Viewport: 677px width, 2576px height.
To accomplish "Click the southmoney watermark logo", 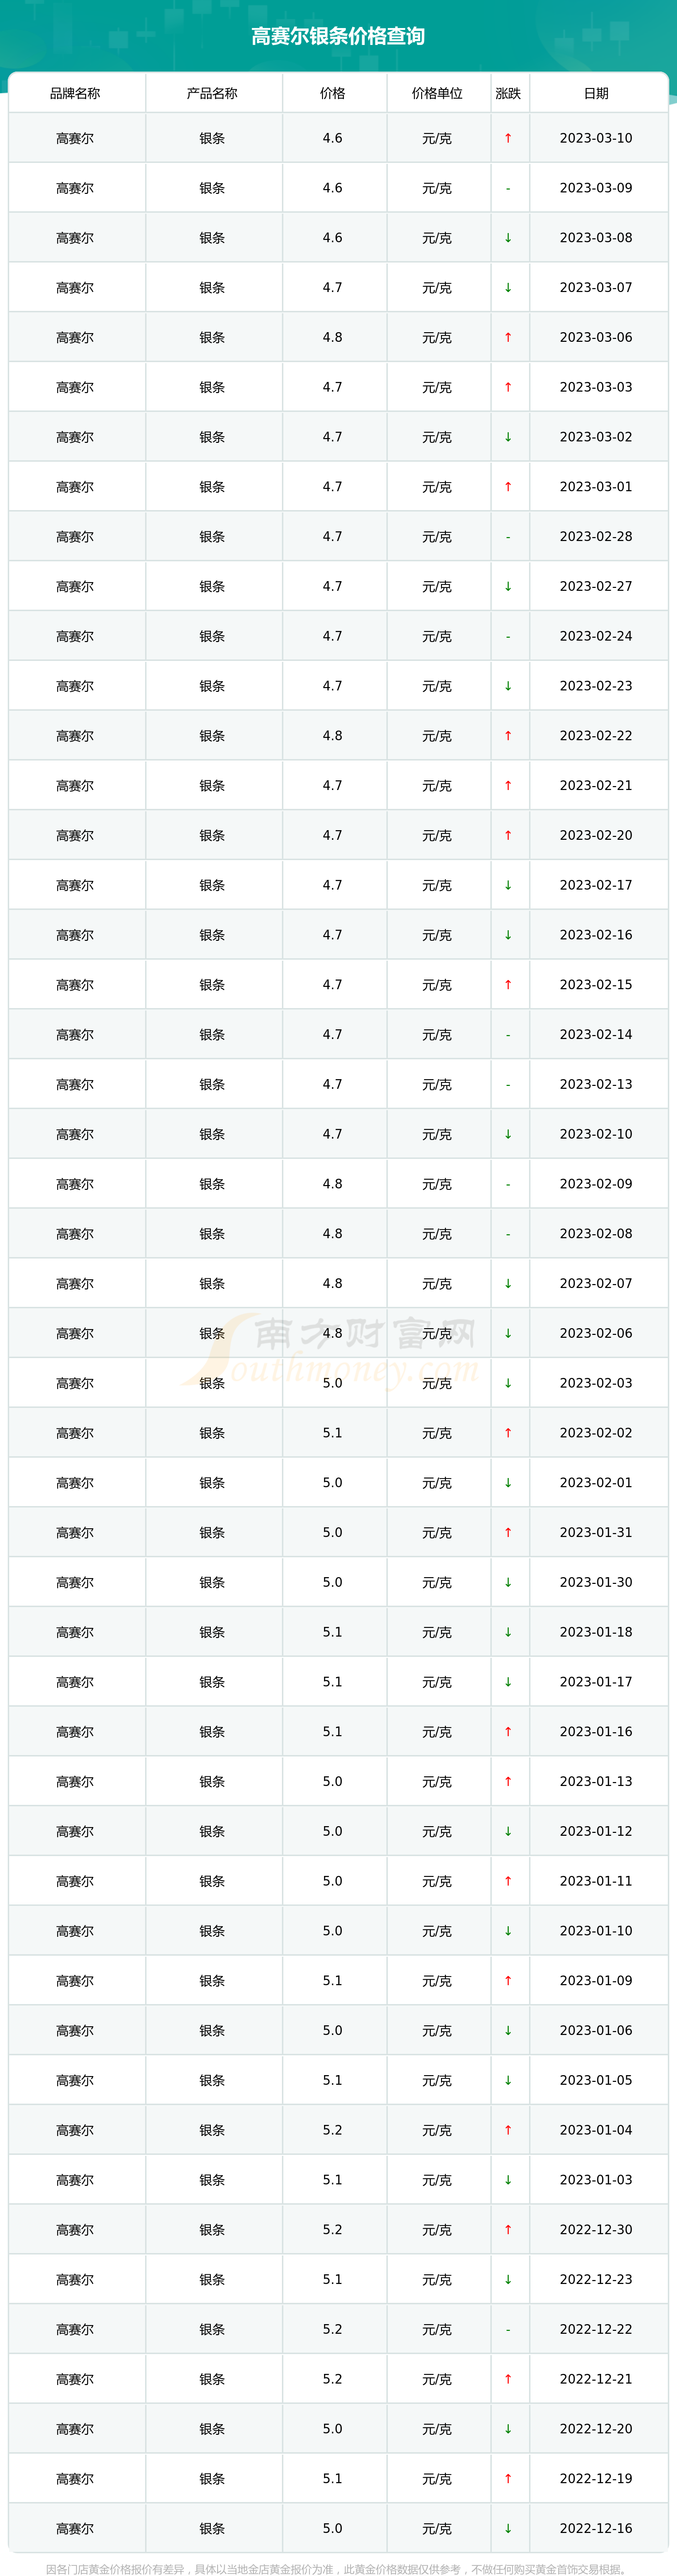I will pos(330,1350).
